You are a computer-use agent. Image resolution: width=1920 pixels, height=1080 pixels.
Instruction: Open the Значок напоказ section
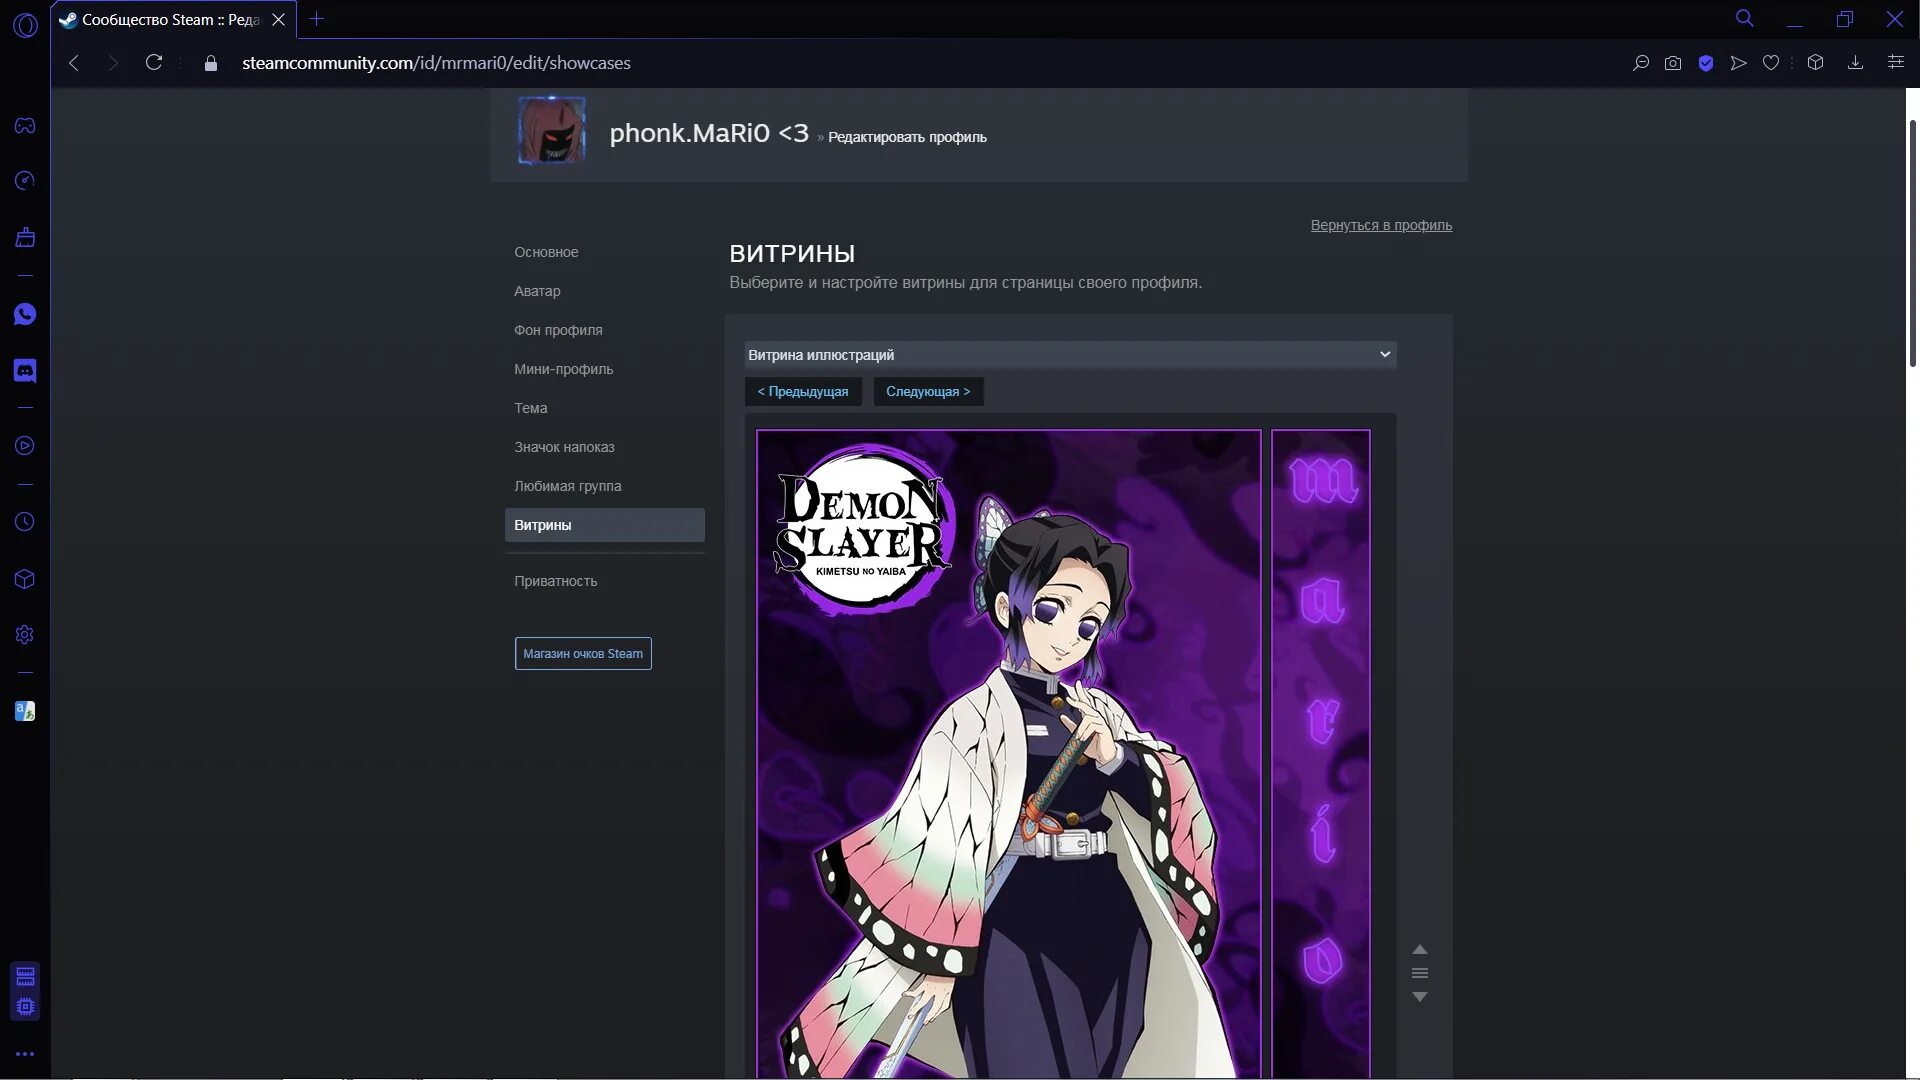coord(564,447)
